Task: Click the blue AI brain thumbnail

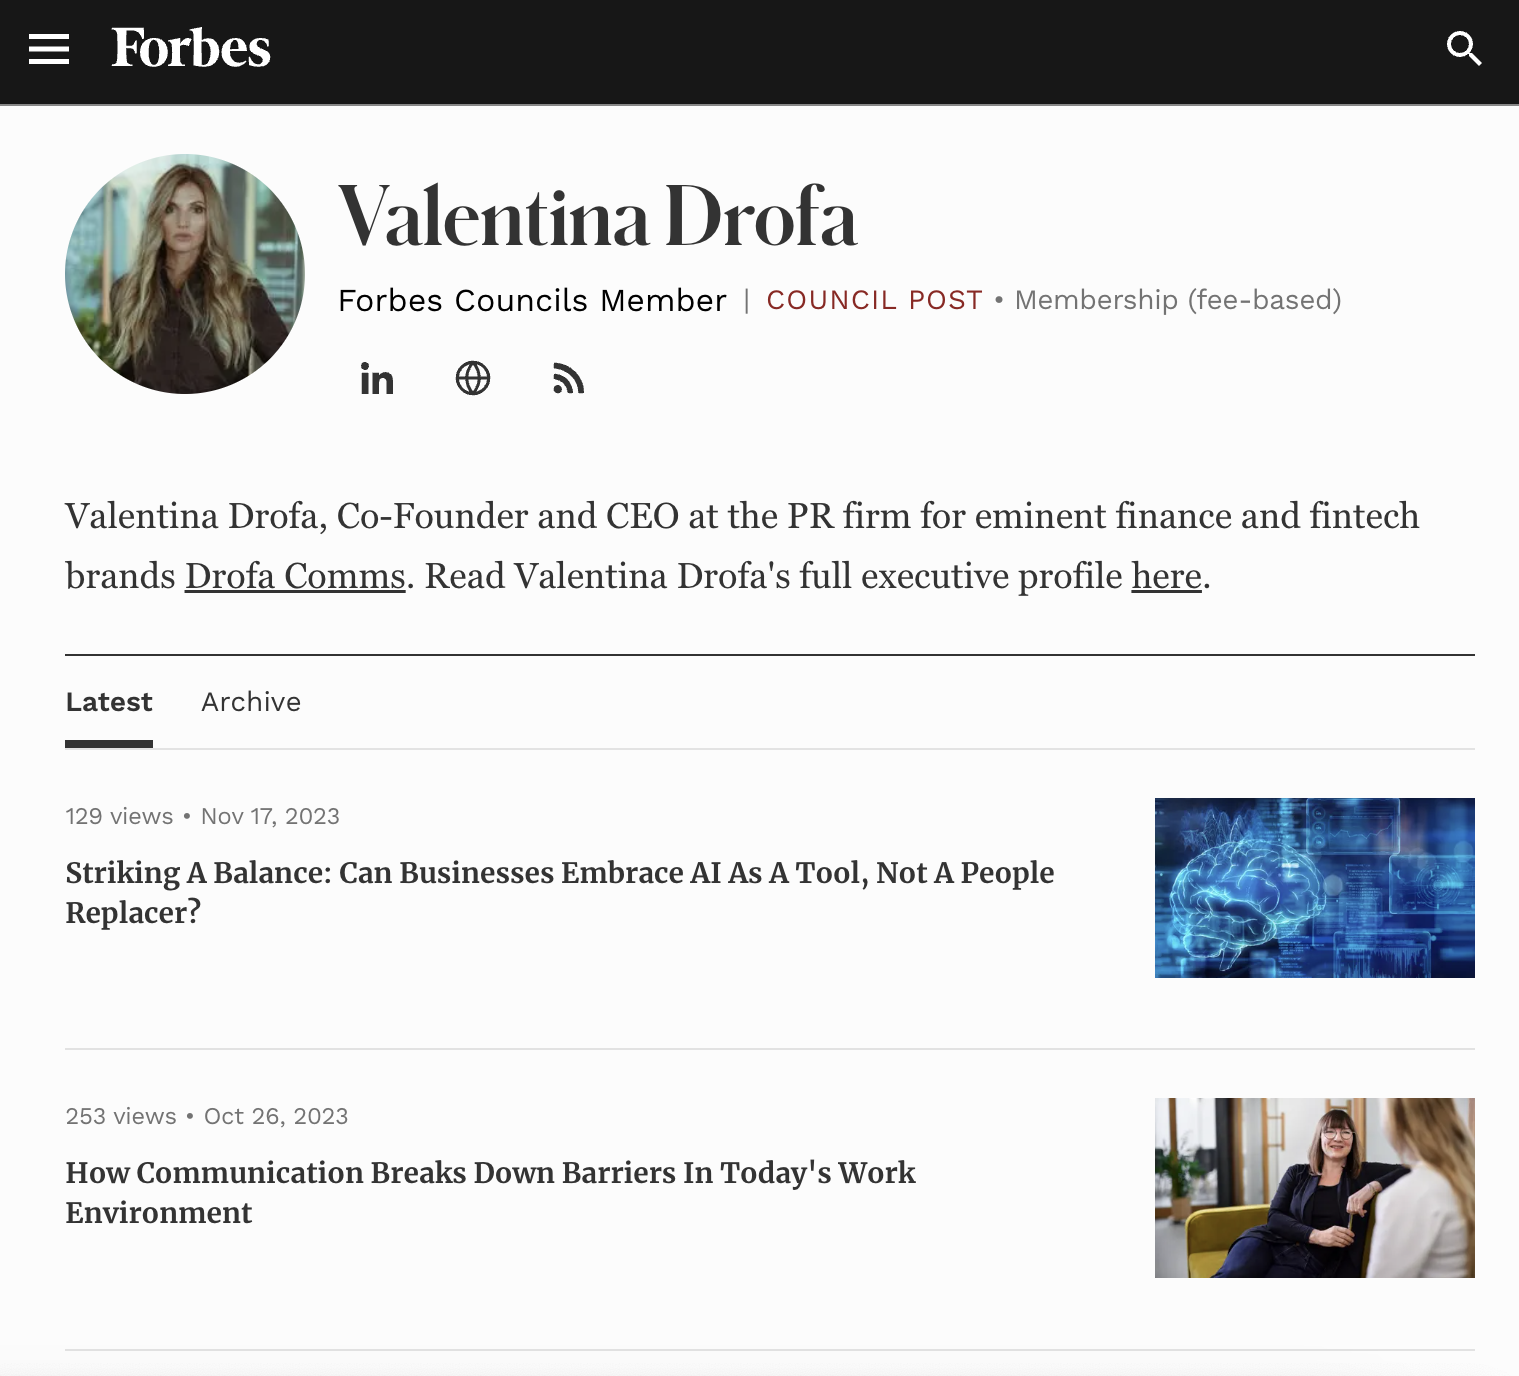Action: point(1314,888)
